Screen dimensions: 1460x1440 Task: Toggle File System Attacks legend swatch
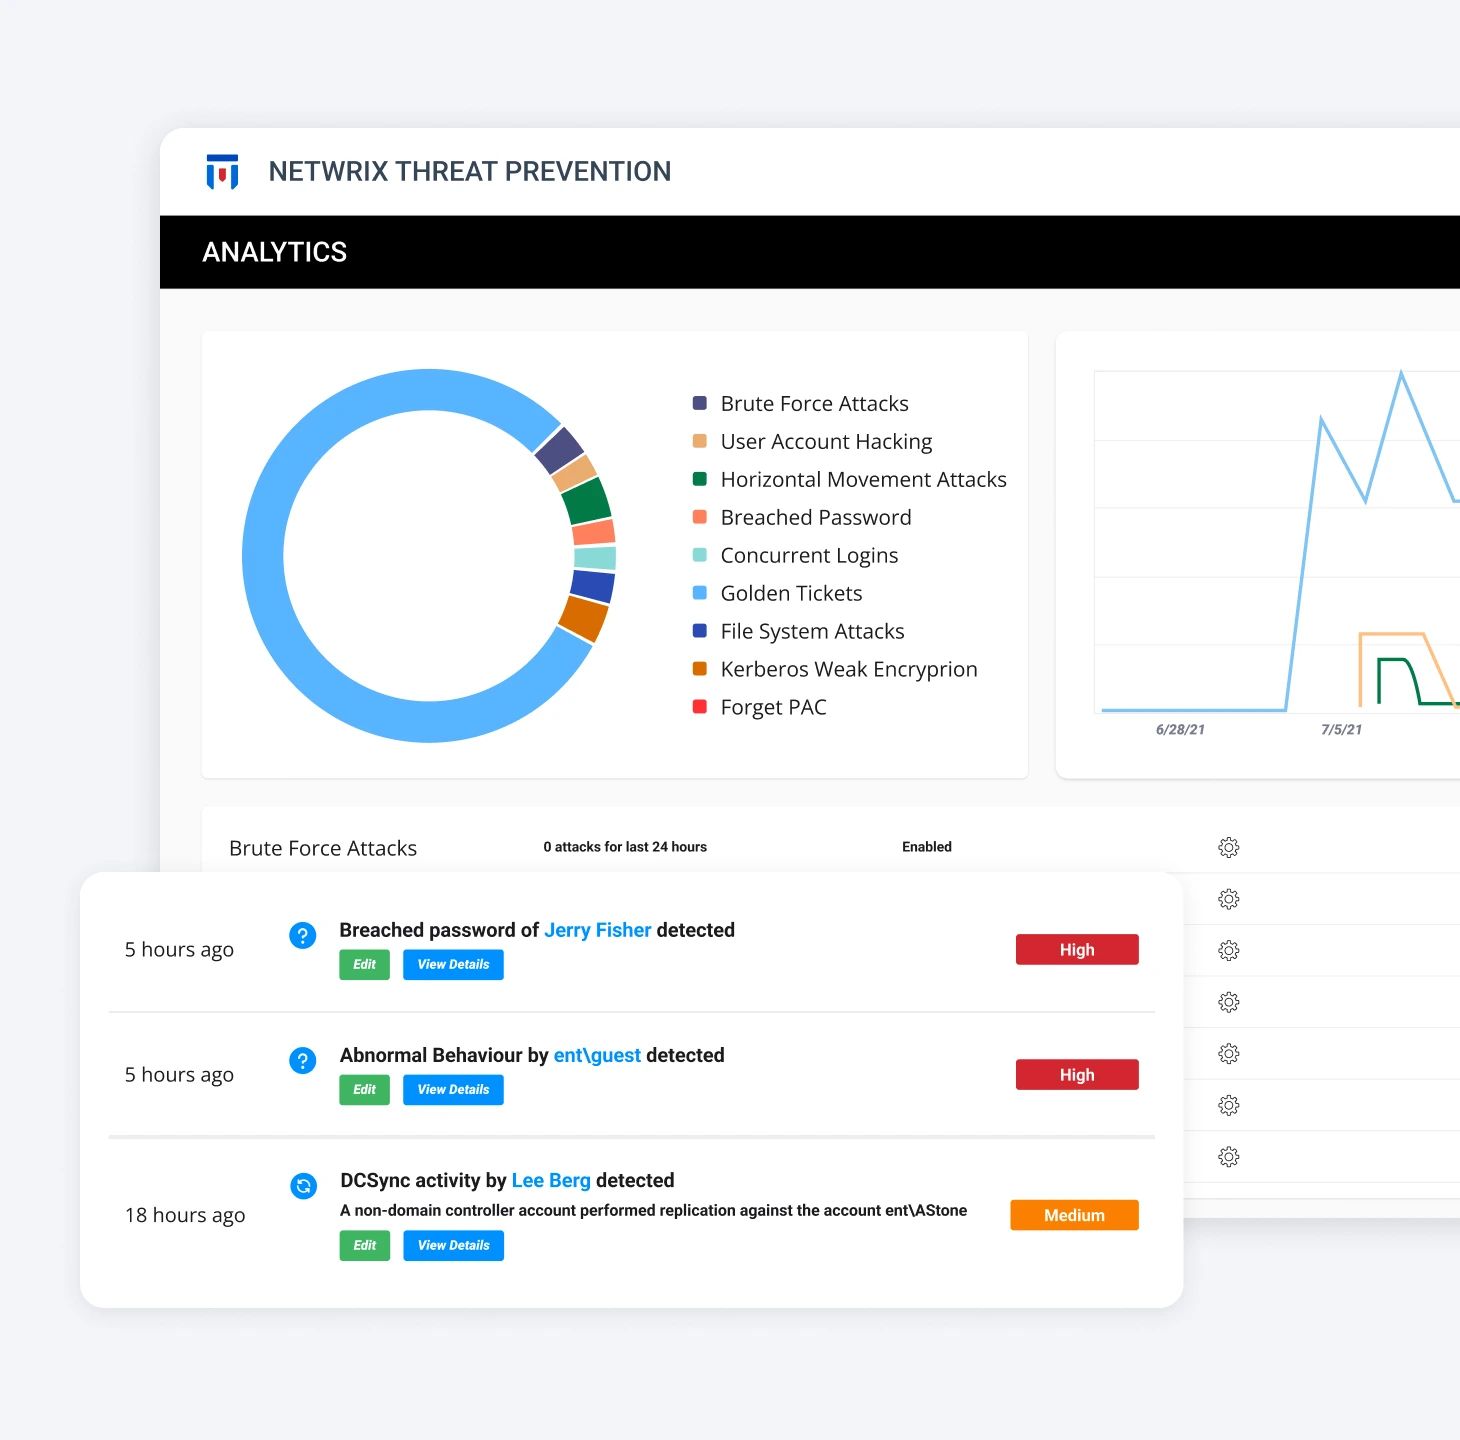pyautogui.click(x=700, y=631)
